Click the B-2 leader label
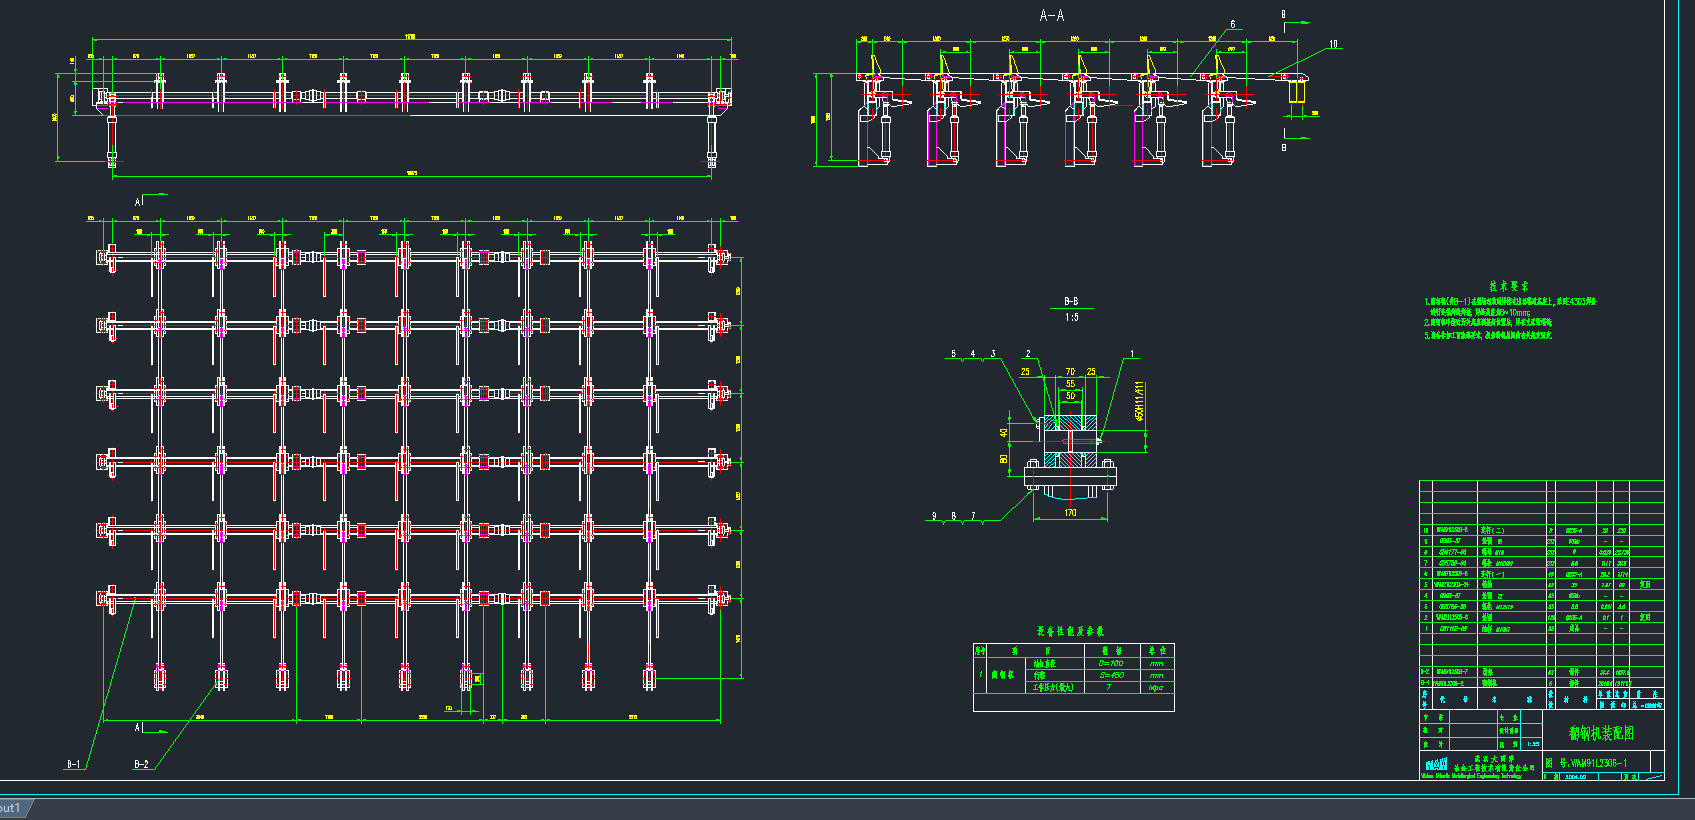The height and width of the screenshot is (820, 1695). [141, 764]
